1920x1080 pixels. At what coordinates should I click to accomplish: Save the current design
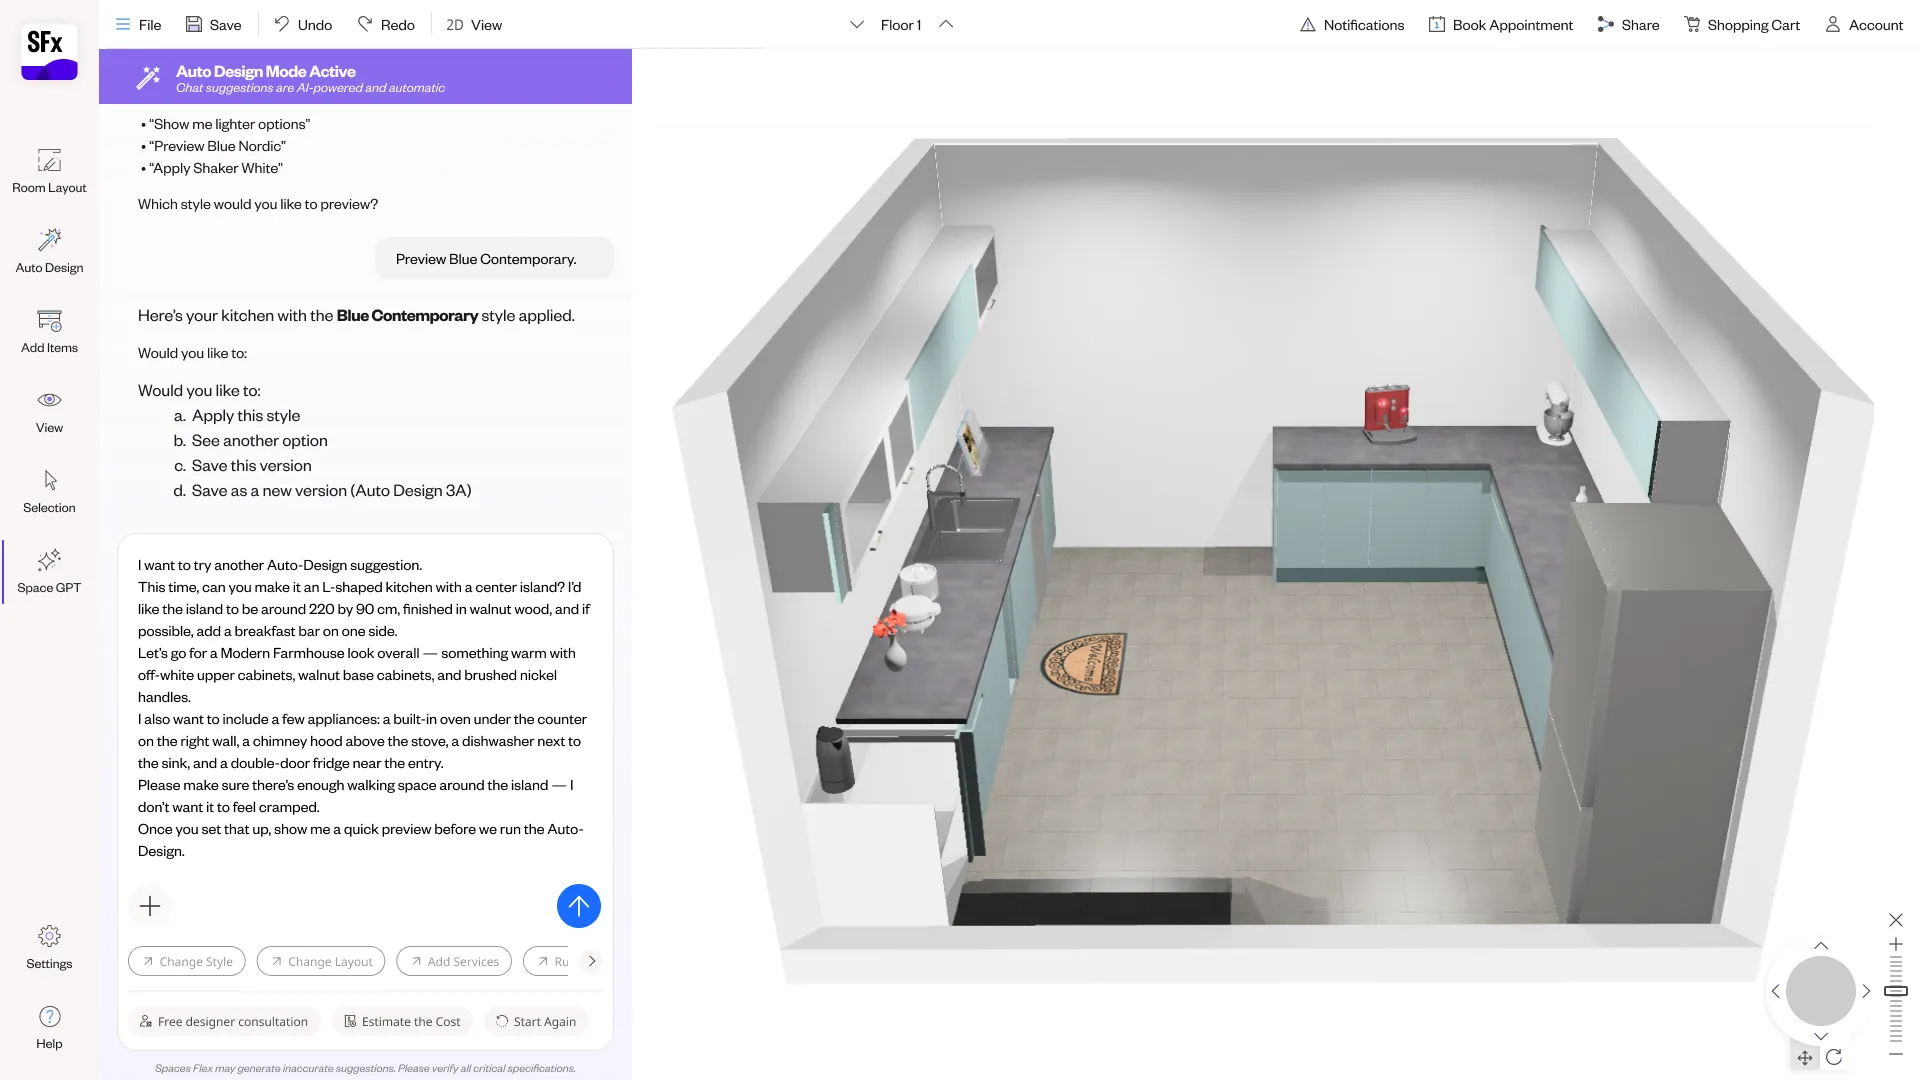pos(213,25)
